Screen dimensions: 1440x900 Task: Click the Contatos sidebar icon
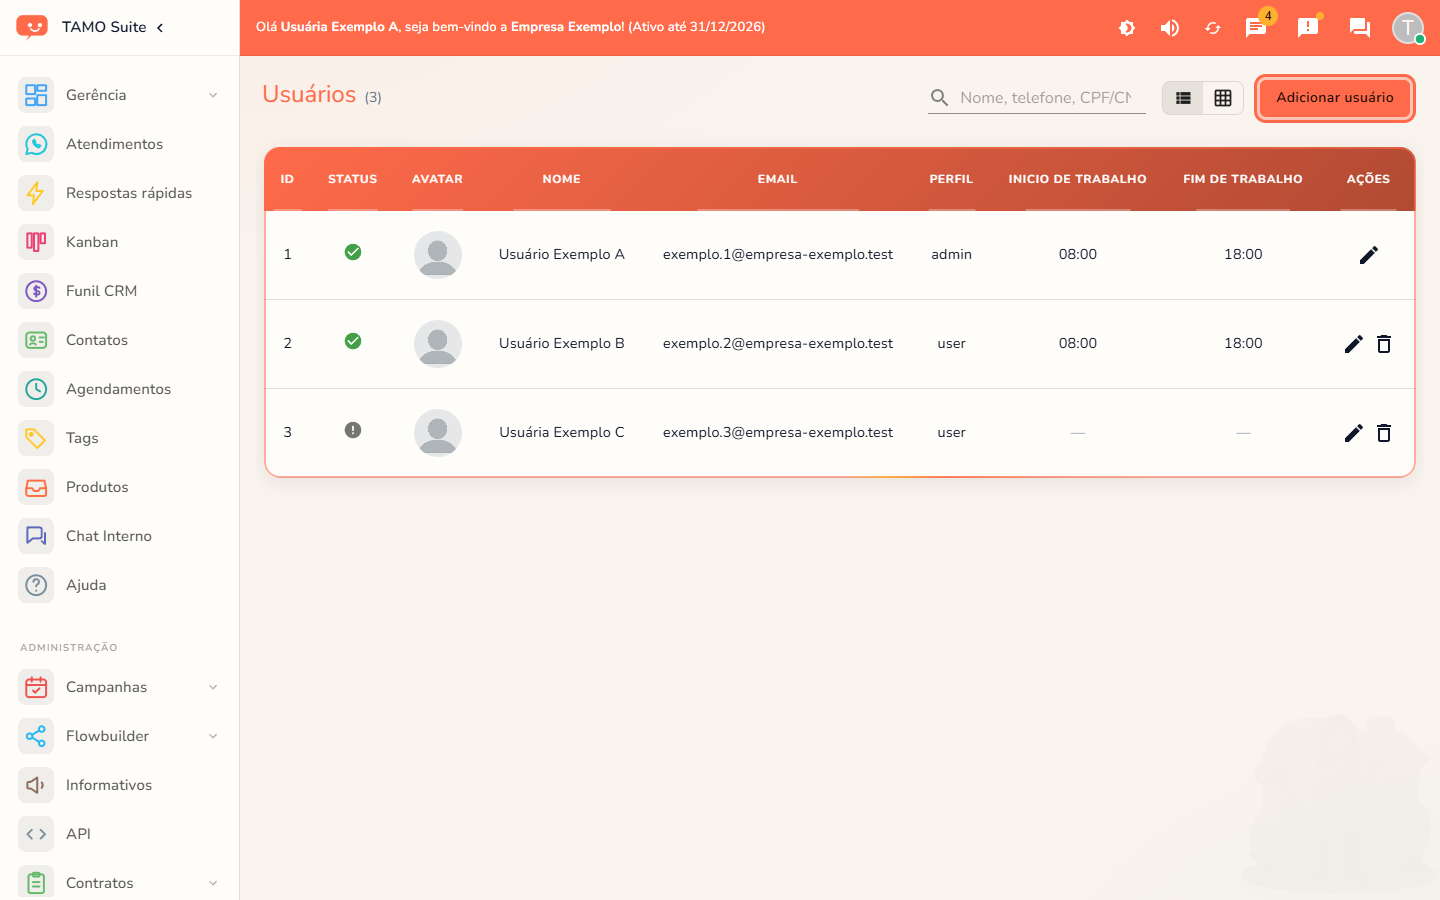(x=36, y=340)
